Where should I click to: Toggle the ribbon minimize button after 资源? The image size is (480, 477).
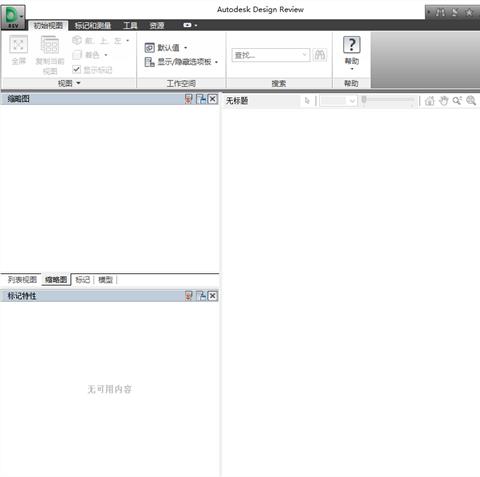[x=187, y=25]
